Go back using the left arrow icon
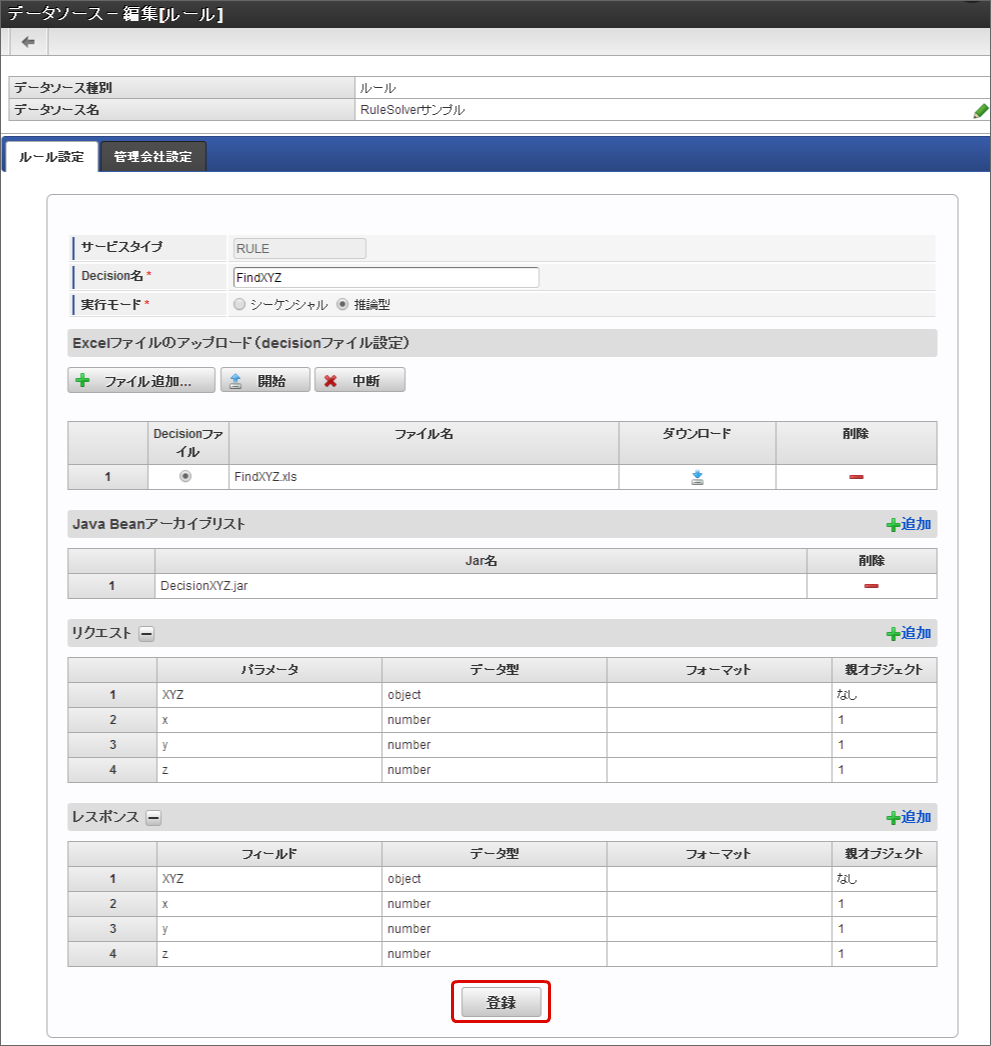This screenshot has height=1046, width=991. tap(28, 42)
